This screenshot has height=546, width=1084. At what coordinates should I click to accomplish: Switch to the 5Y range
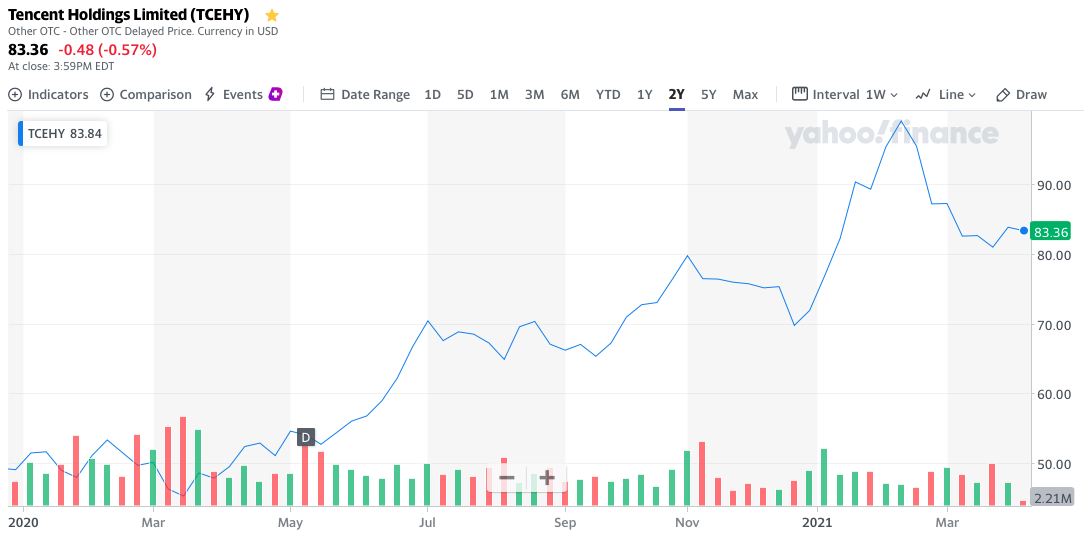pos(709,95)
